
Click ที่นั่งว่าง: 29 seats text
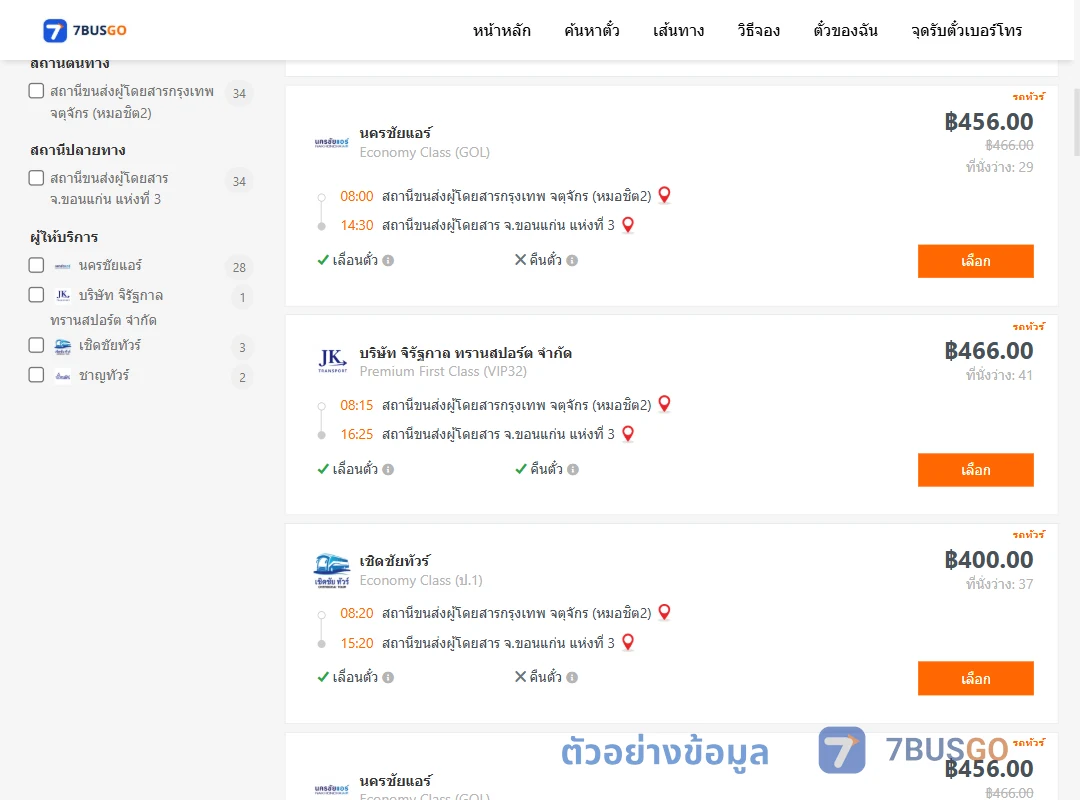[999, 167]
